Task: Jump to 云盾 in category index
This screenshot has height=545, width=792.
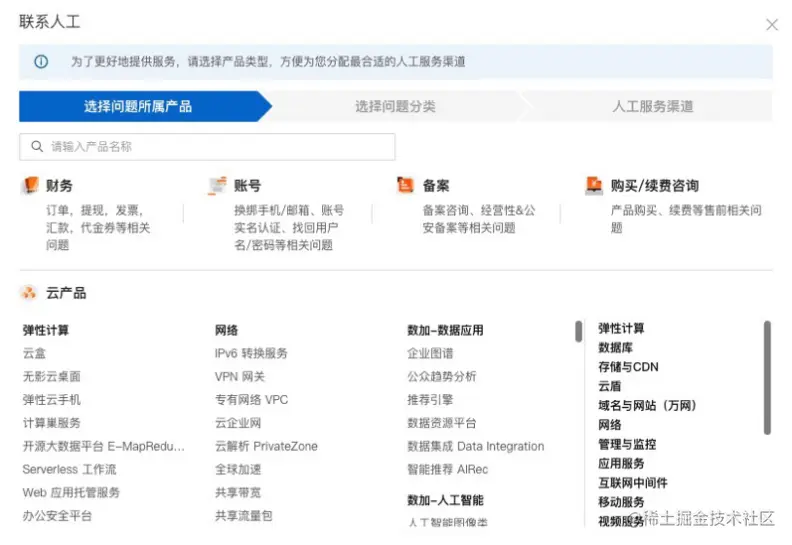Action: 609,386
